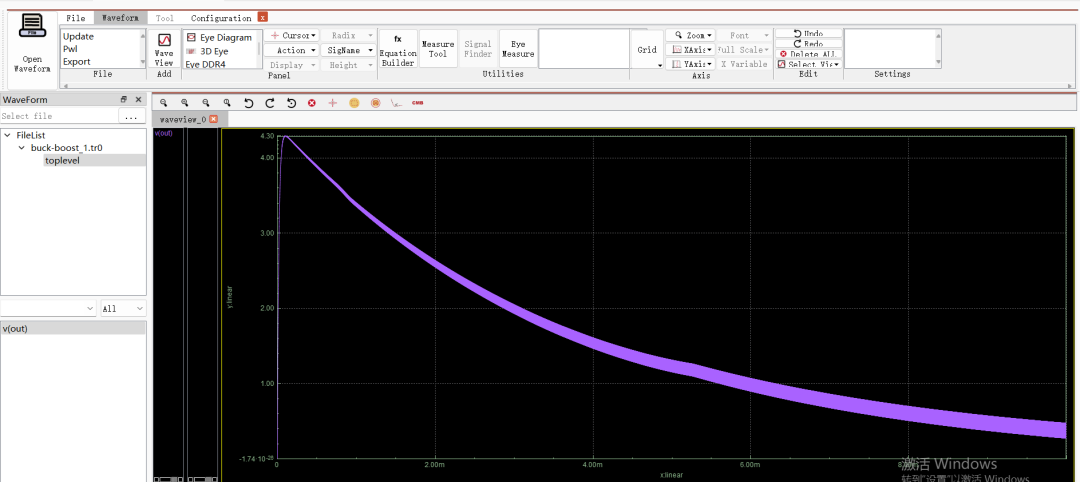
Task: Click the browse '...' file button
Action: point(132,116)
